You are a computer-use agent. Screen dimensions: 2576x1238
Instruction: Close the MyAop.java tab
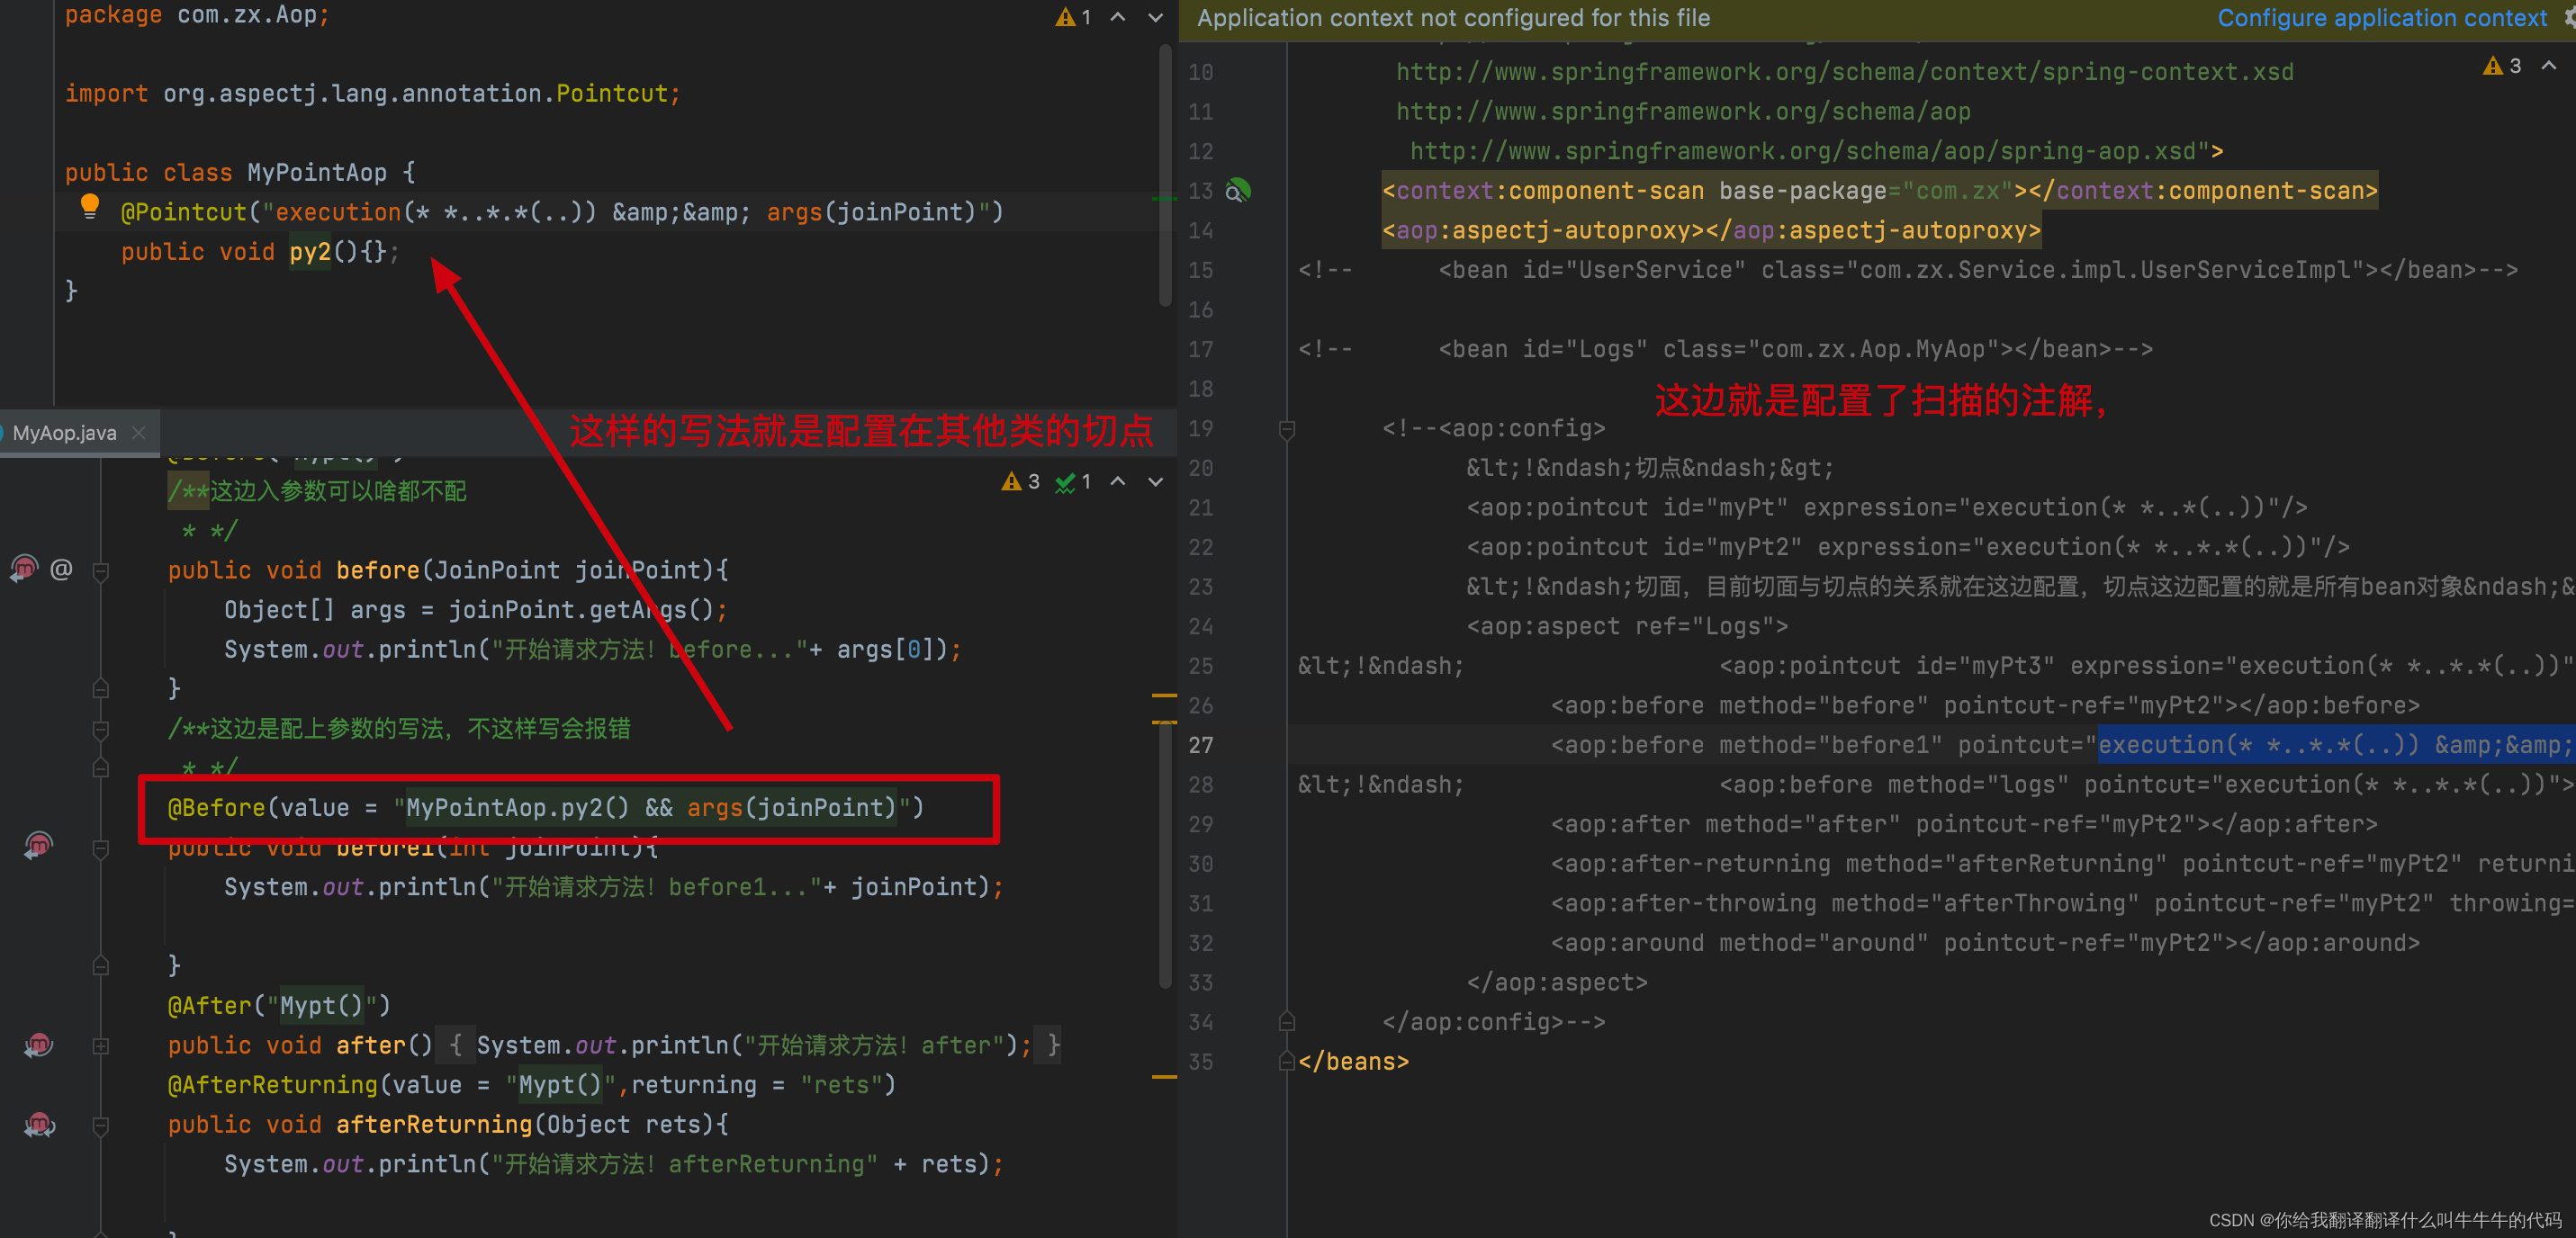click(x=139, y=433)
